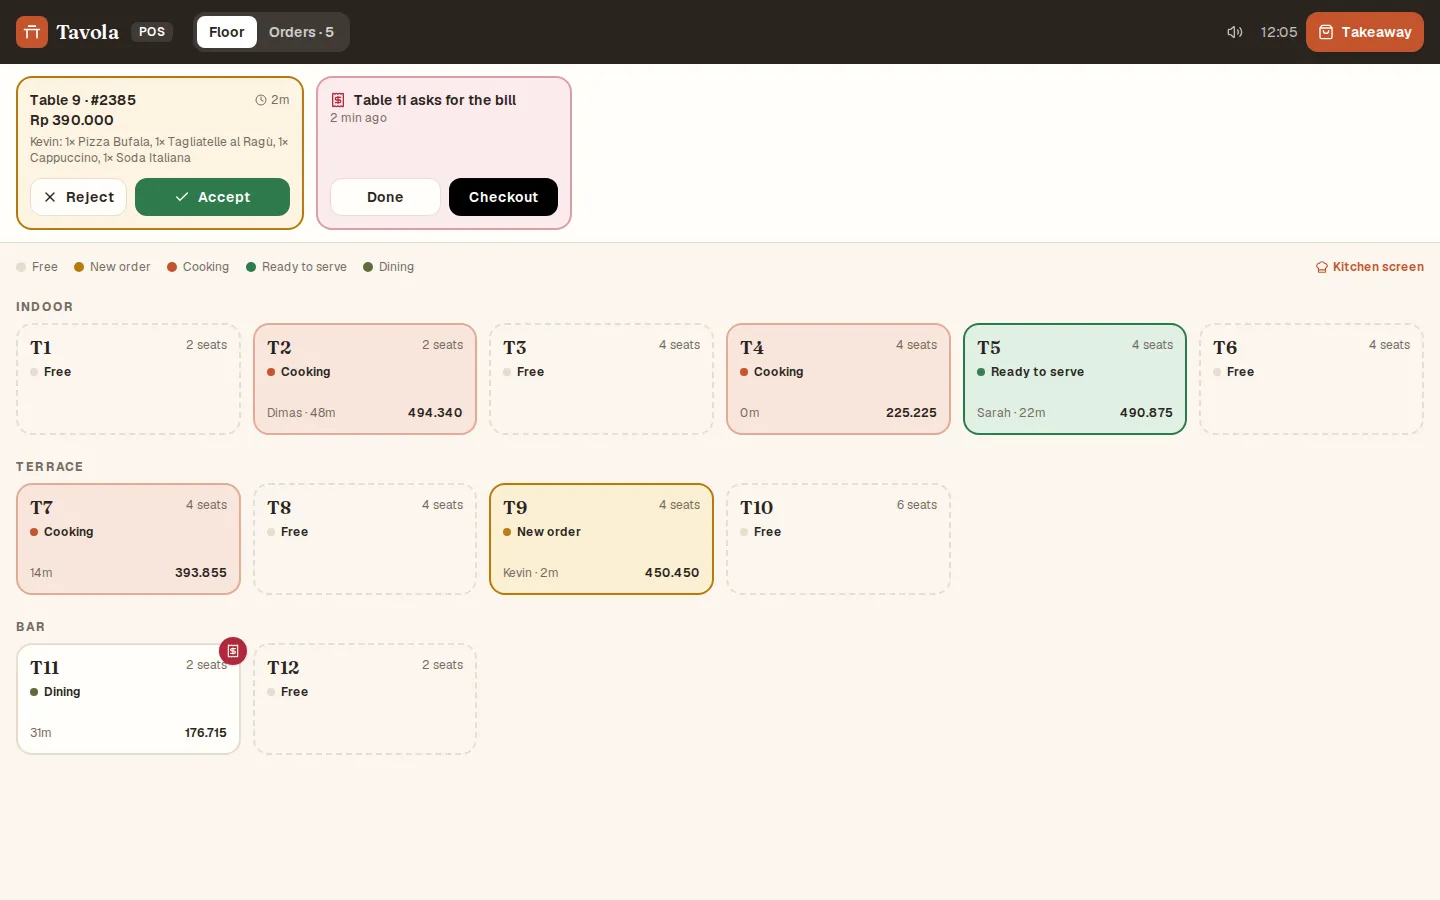Click the TERRACE section heading
The image size is (1440, 900).
coord(50,467)
